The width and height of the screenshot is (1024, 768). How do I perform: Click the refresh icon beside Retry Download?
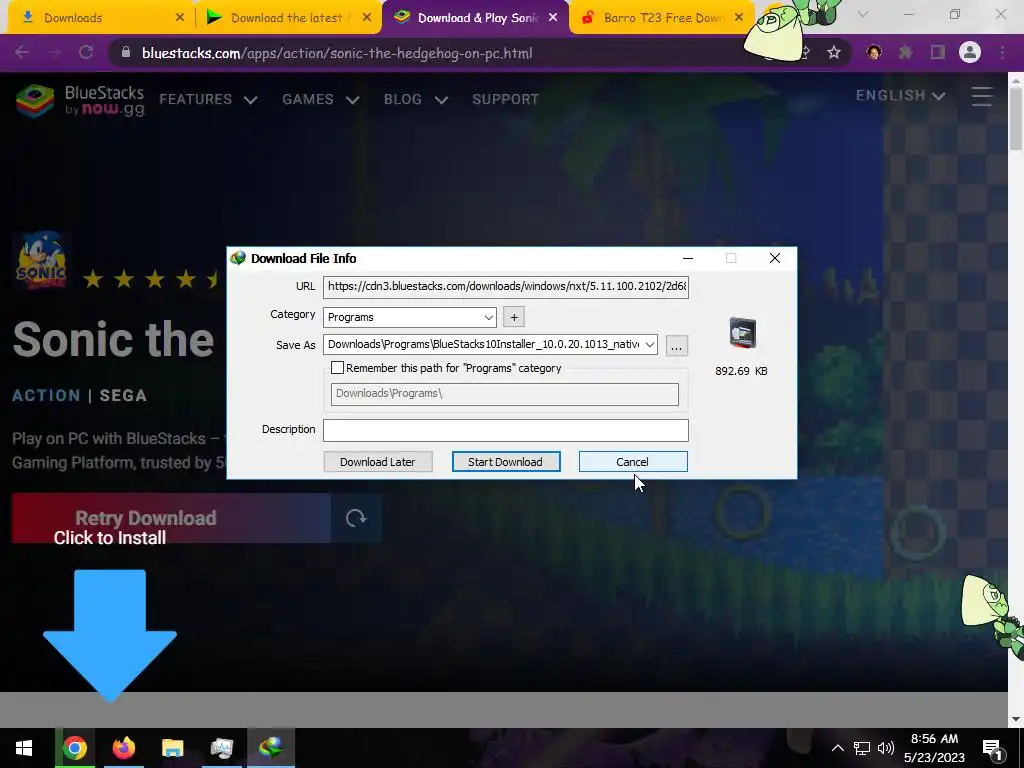[x=356, y=518]
